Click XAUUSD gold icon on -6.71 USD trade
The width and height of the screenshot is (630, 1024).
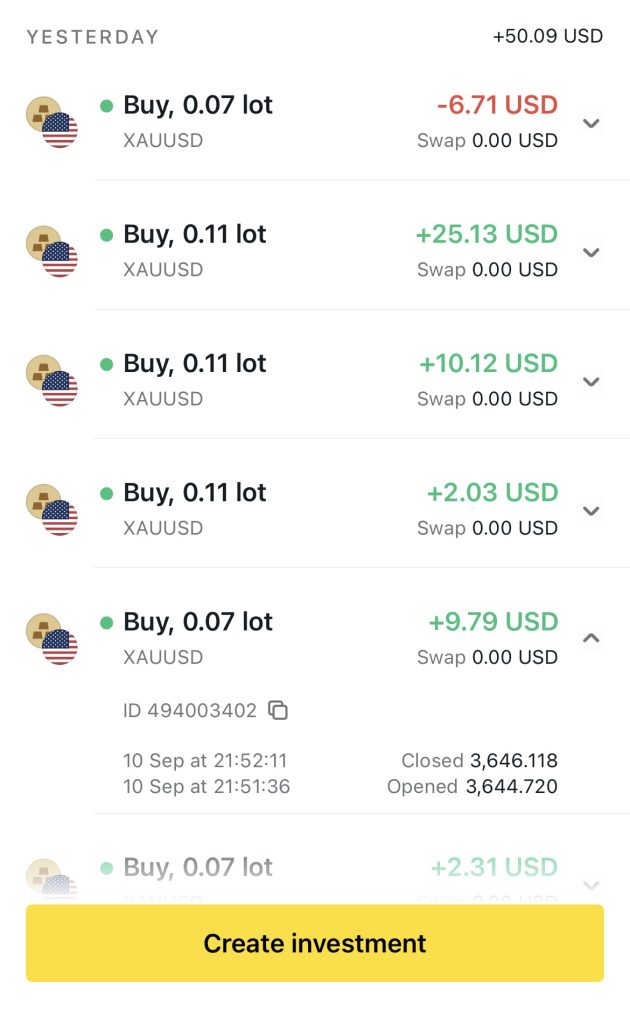pos(51,123)
